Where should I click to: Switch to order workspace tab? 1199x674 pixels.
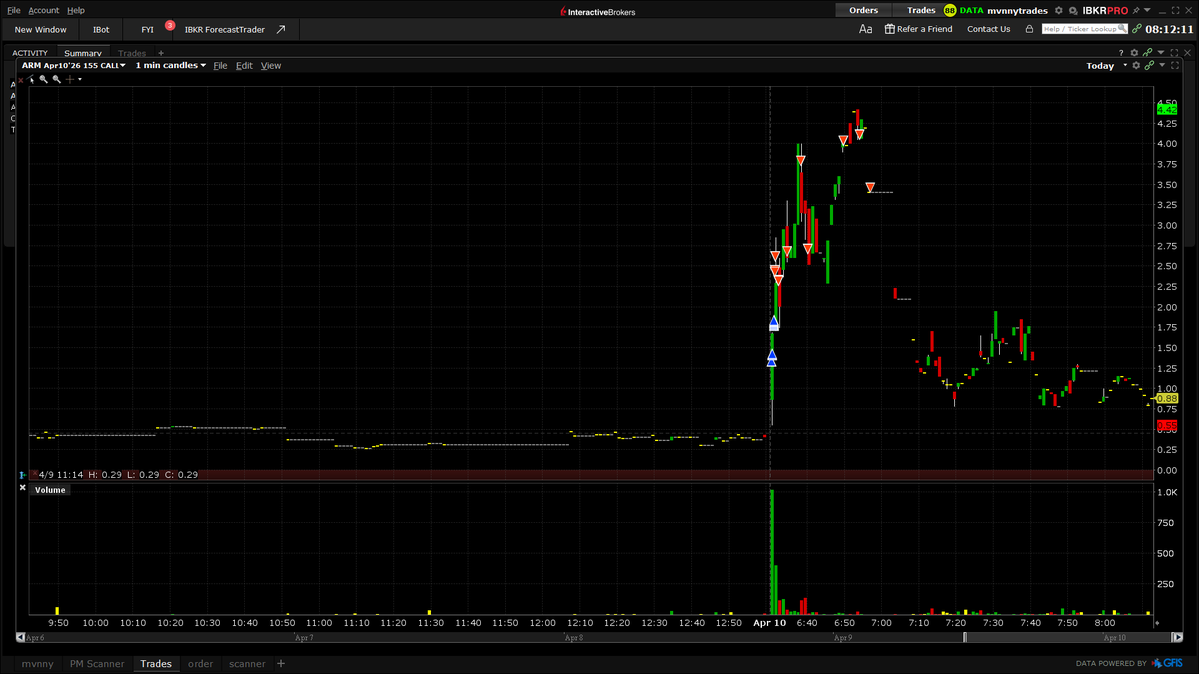[x=200, y=664]
